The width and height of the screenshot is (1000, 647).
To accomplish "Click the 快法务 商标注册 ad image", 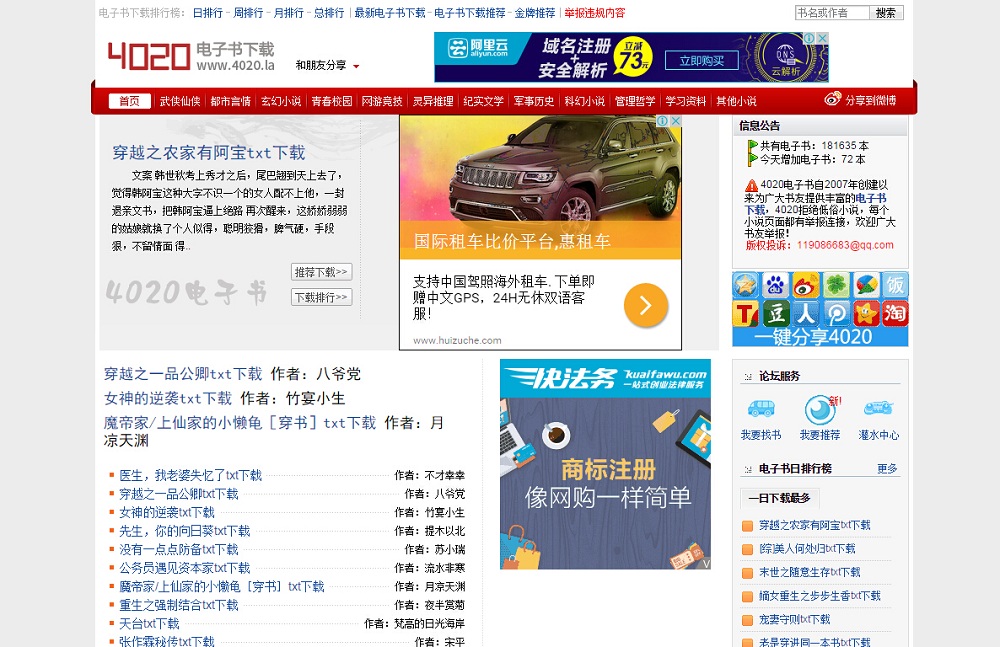I will 605,464.
